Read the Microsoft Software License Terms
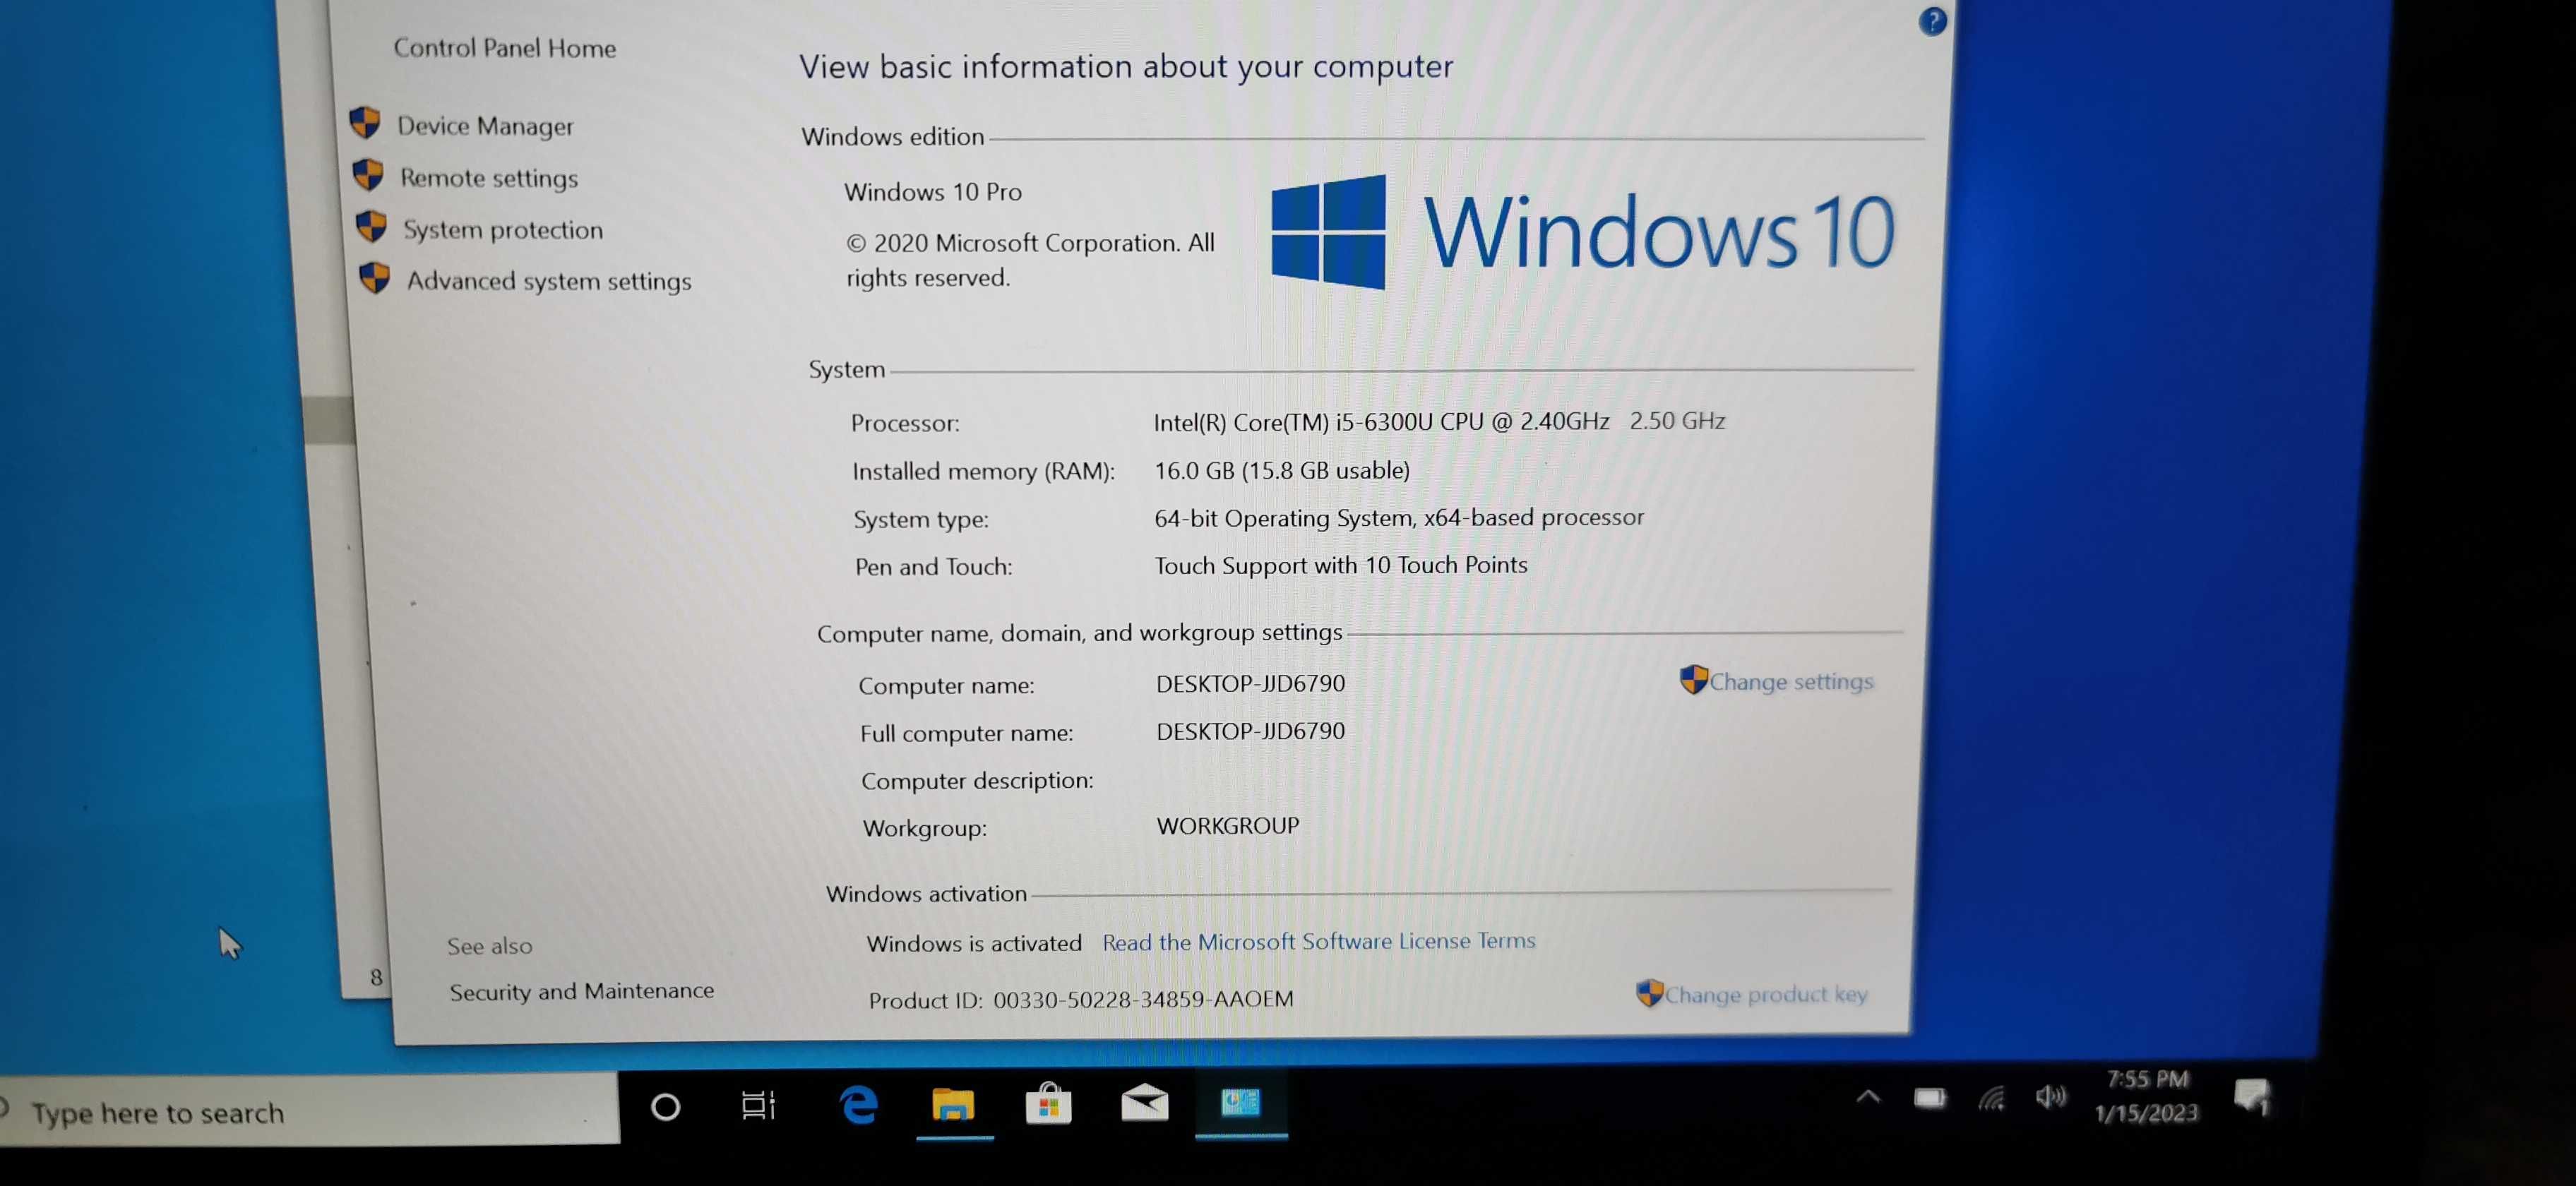 1313,940
